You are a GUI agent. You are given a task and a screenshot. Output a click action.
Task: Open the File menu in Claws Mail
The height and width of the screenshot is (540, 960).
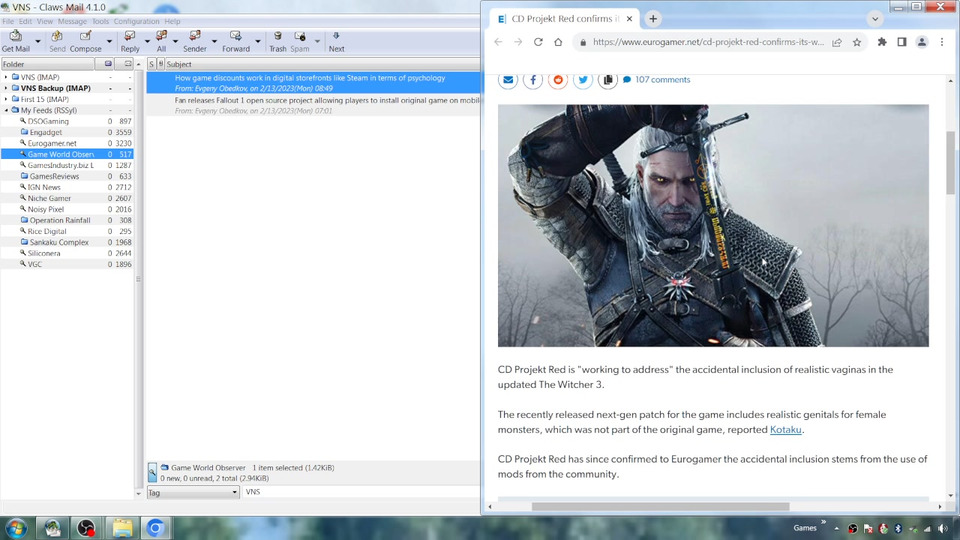coord(8,21)
